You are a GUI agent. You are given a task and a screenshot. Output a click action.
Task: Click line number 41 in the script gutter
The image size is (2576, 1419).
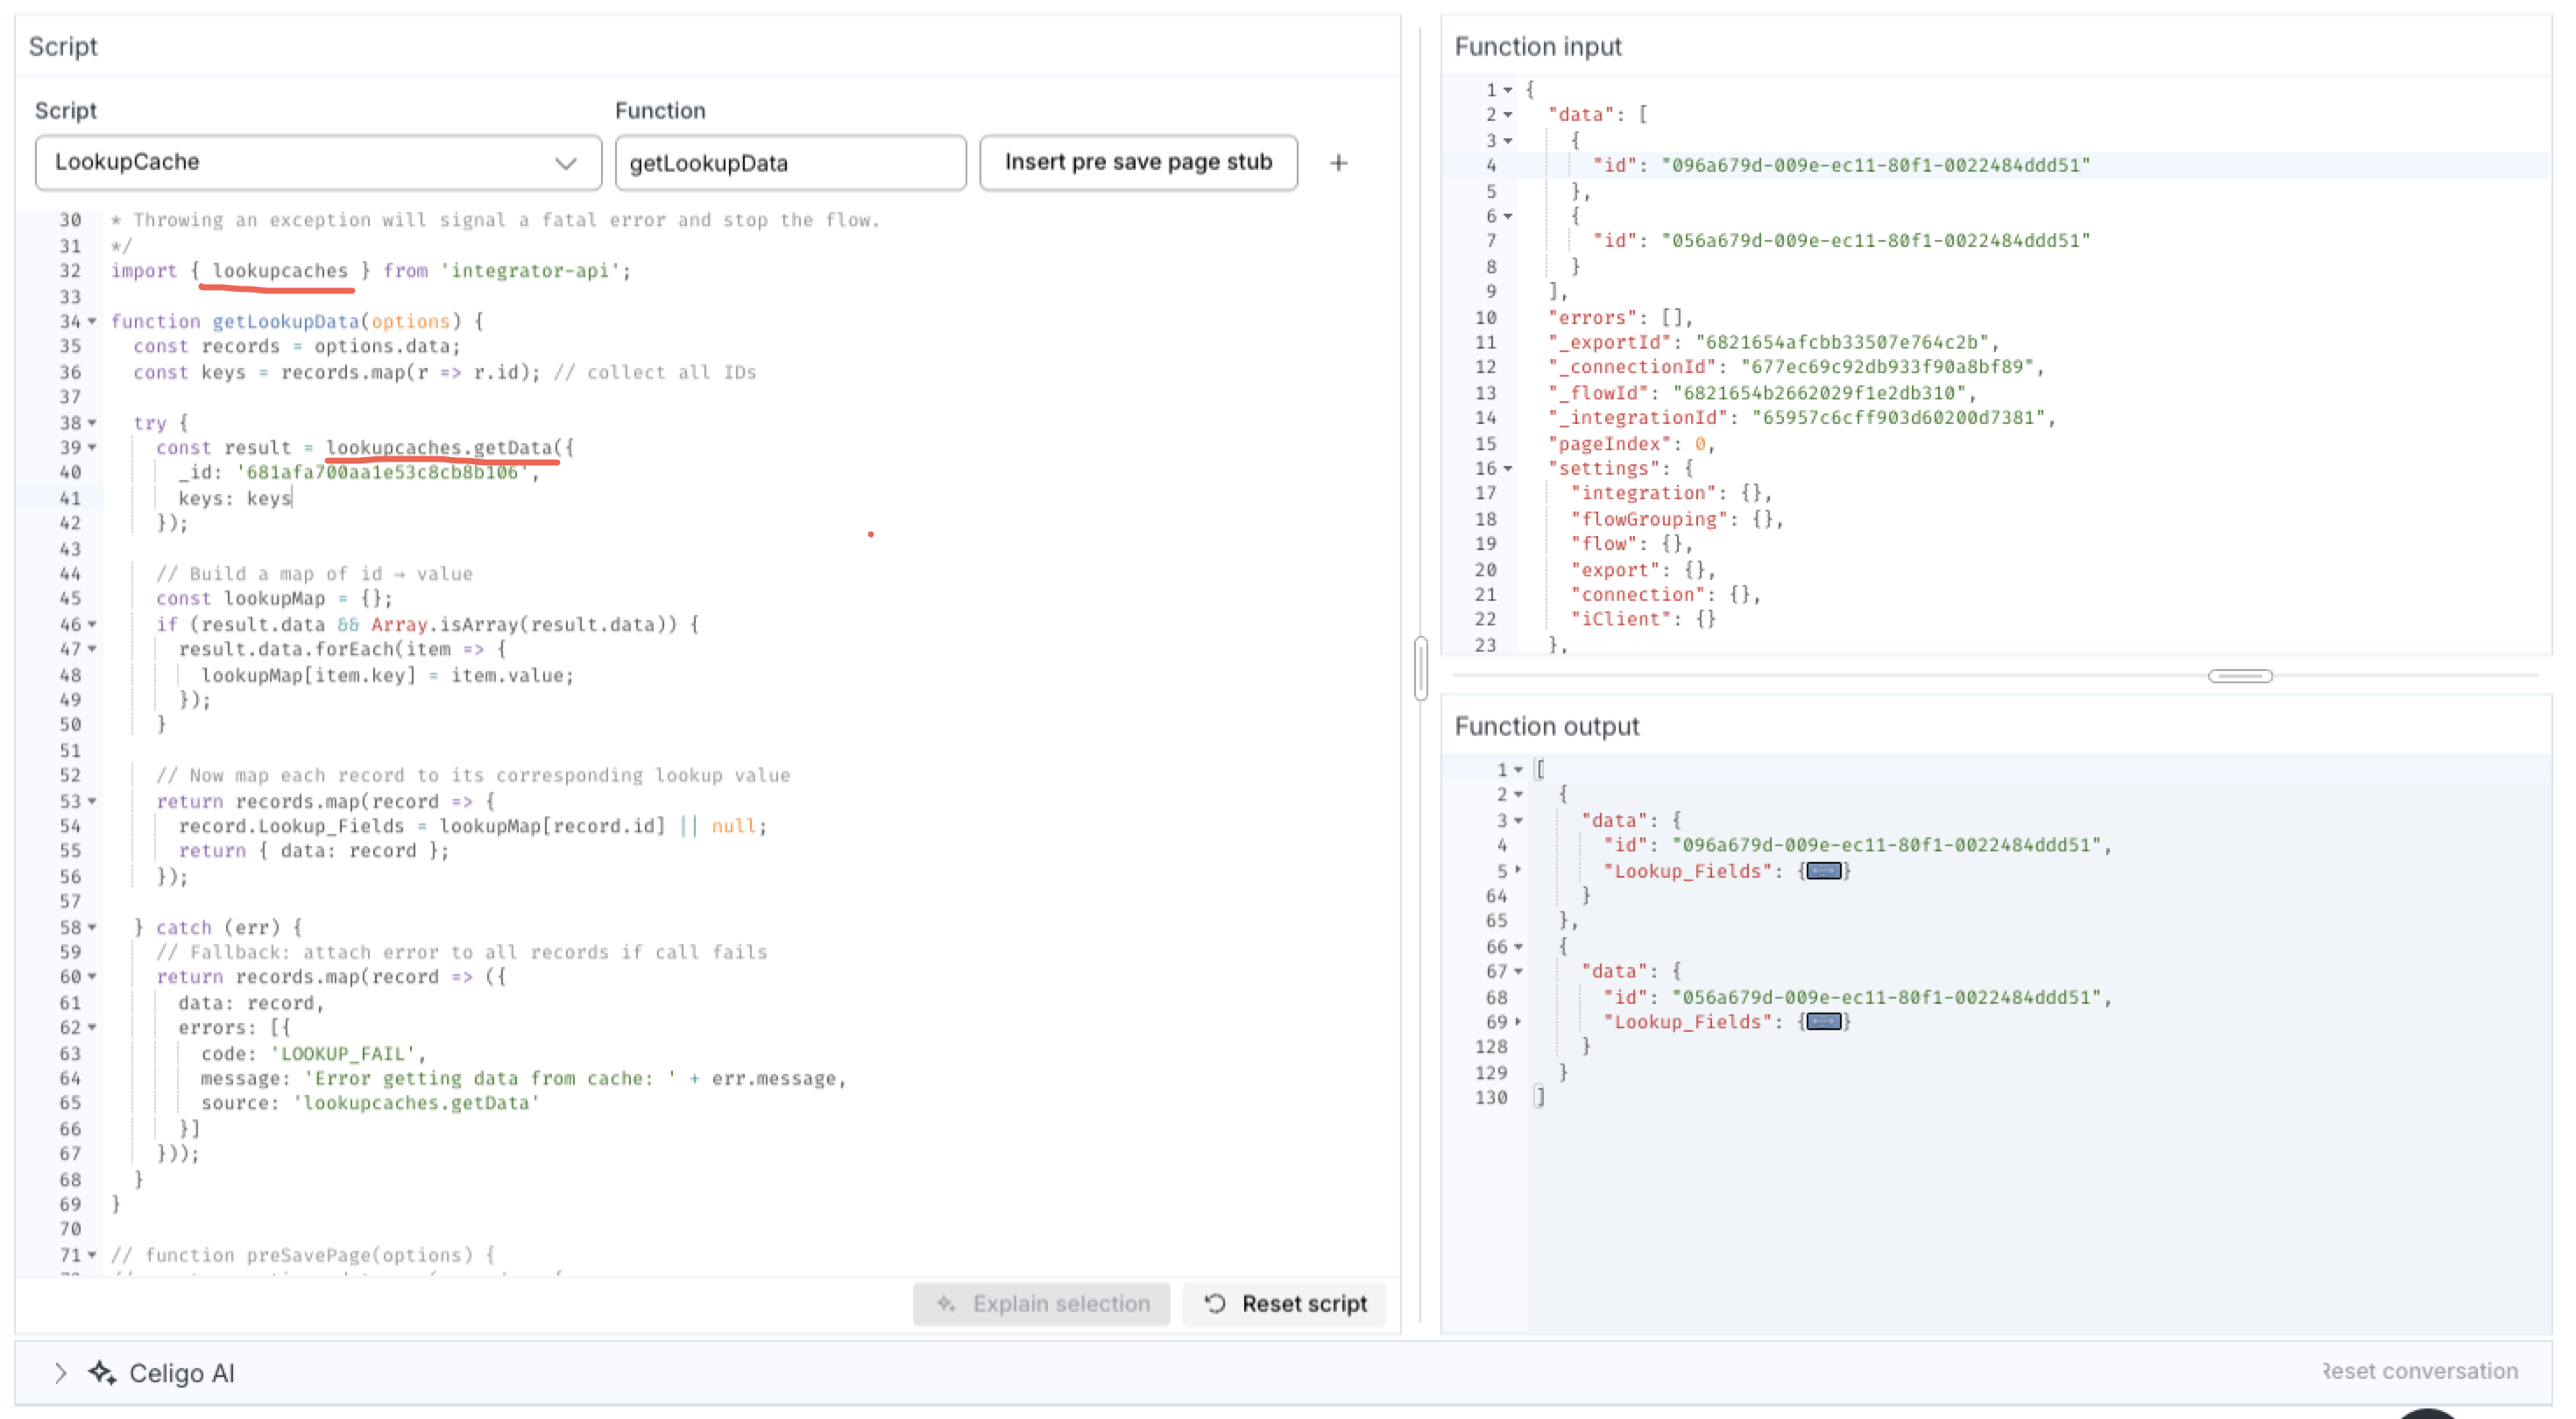coord(70,499)
